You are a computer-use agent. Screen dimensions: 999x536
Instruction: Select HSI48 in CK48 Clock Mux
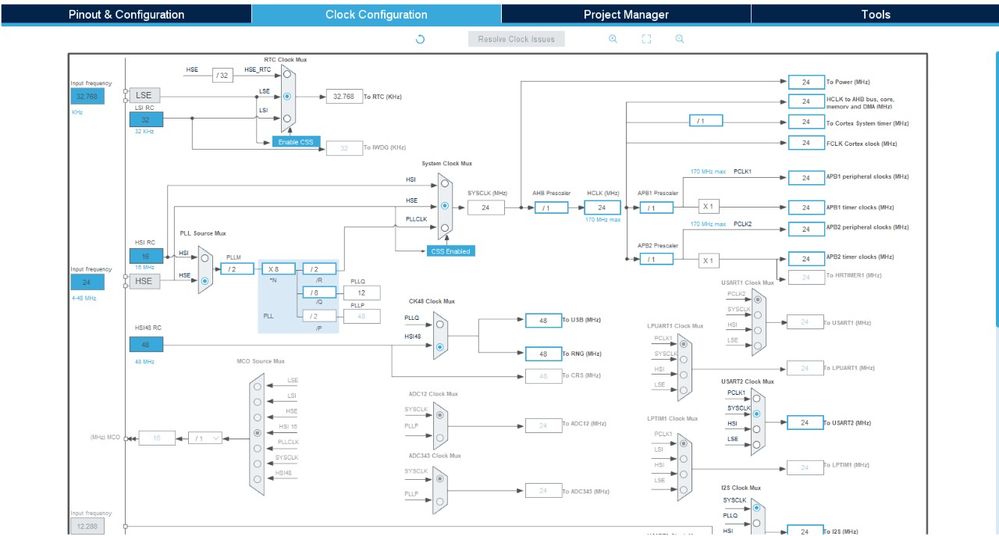(x=440, y=347)
